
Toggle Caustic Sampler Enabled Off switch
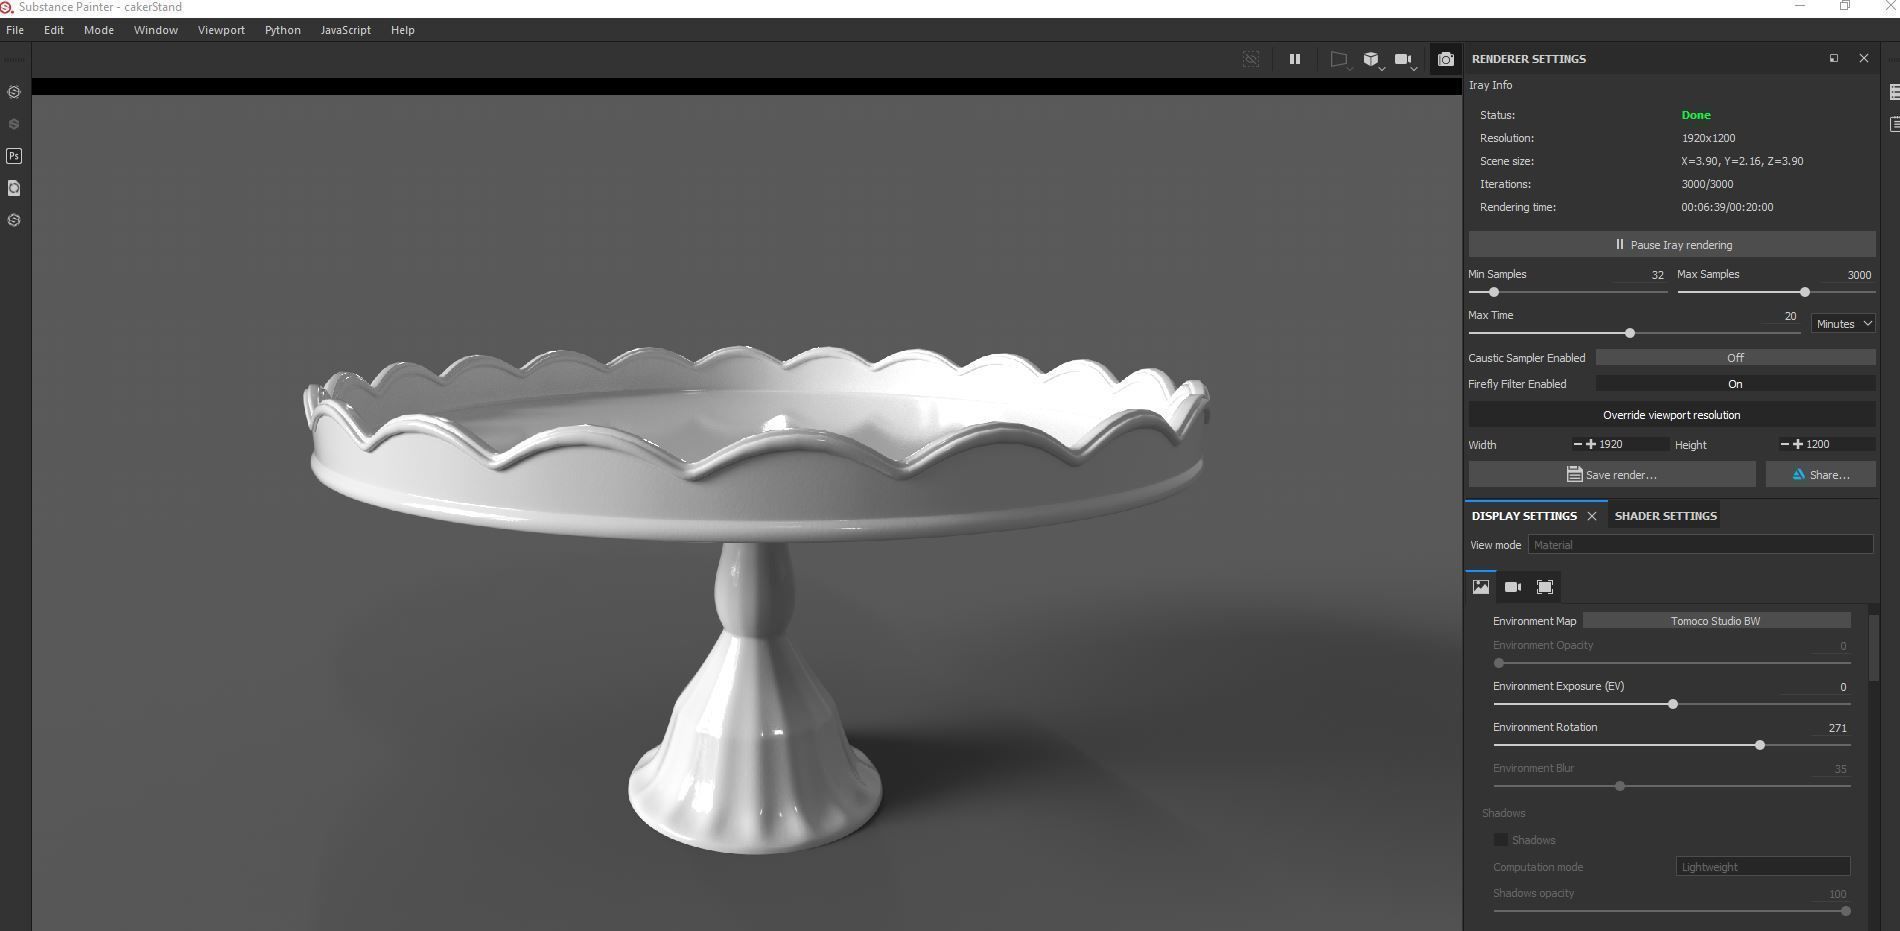(x=1735, y=358)
